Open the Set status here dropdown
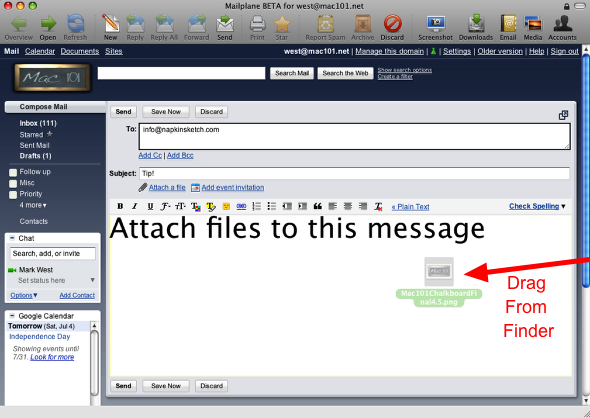The width and height of the screenshot is (590, 418). pos(93,280)
